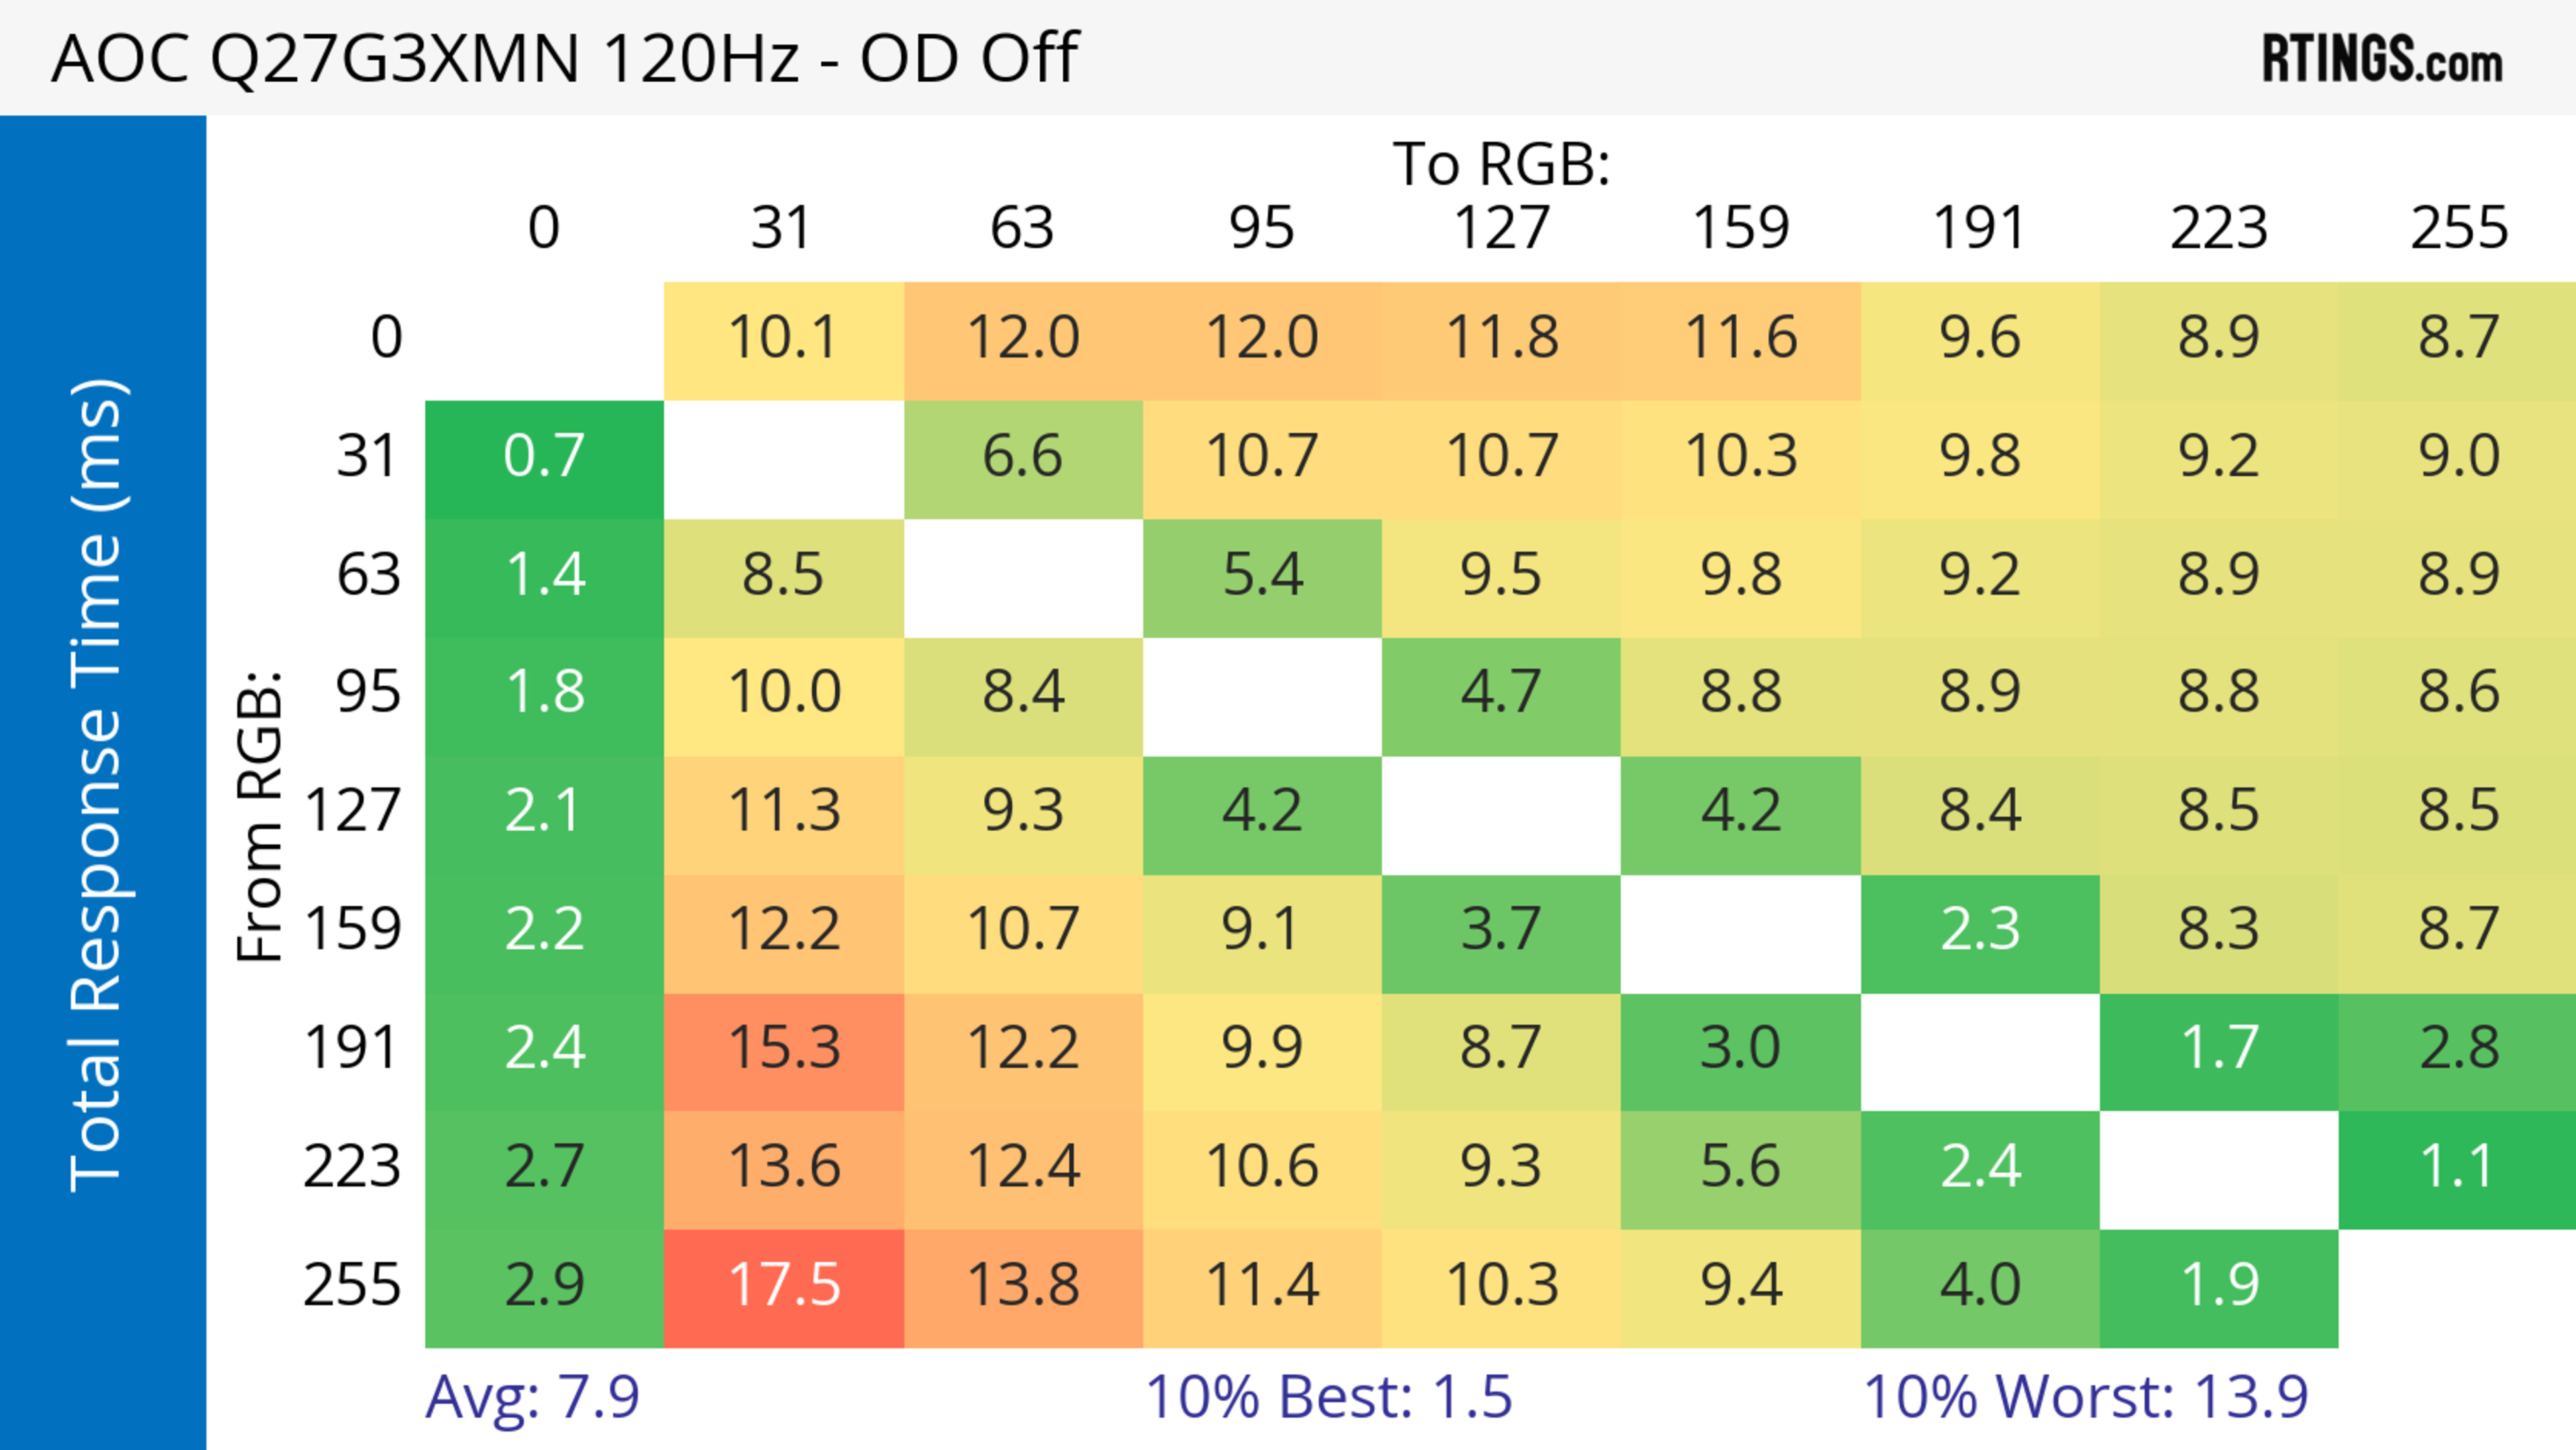Screen dimensions: 2576x1450
Task: Select column header 255
Action: (x=2458, y=228)
